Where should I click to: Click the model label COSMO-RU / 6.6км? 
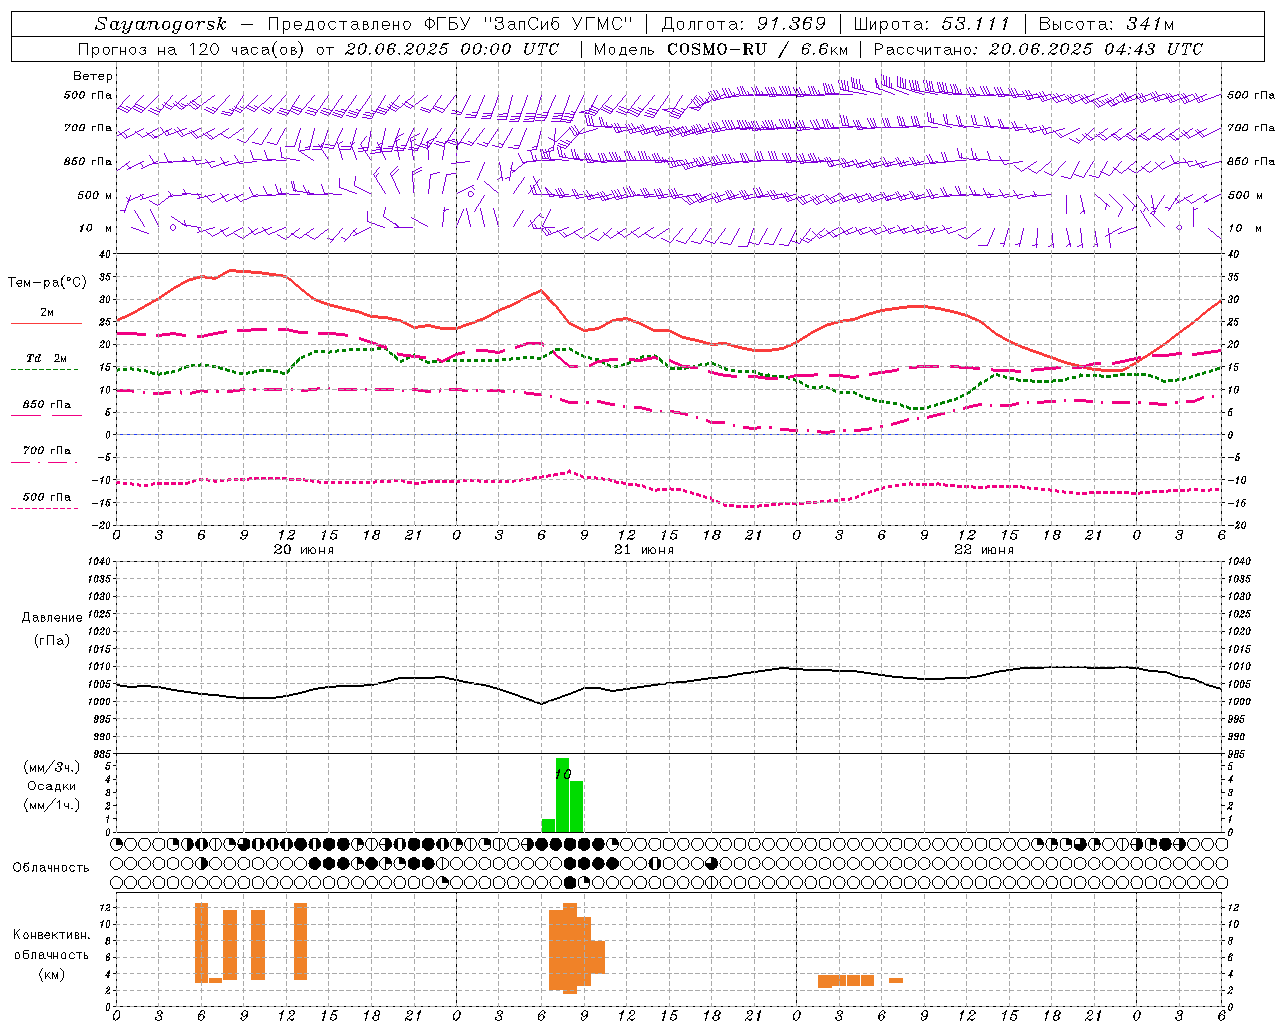click(758, 49)
